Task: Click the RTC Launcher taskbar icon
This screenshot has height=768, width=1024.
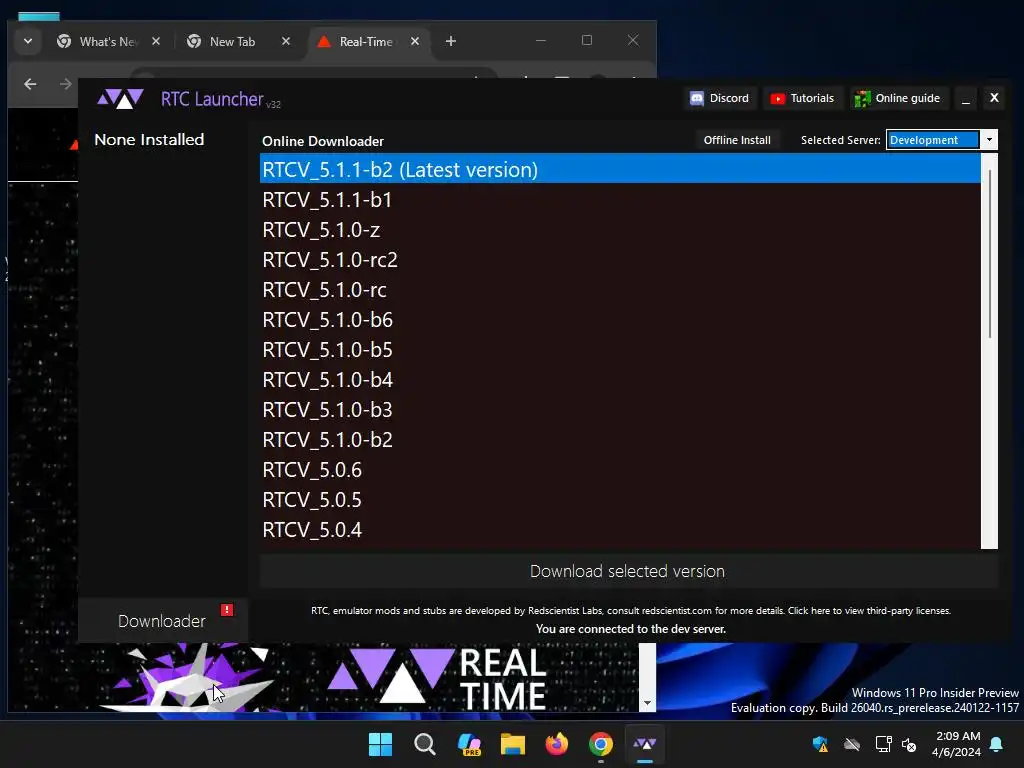Action: coord(645,744)
